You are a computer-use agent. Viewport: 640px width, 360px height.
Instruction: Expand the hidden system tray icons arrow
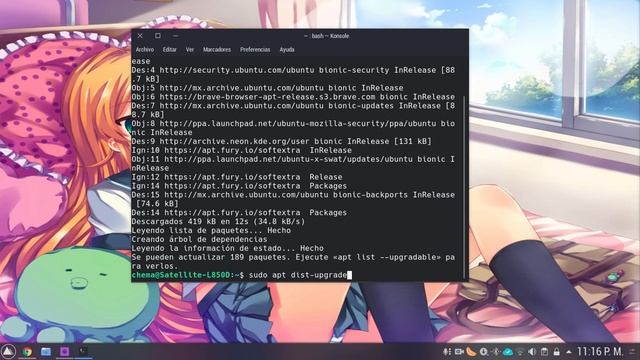[x=569, y=351]
